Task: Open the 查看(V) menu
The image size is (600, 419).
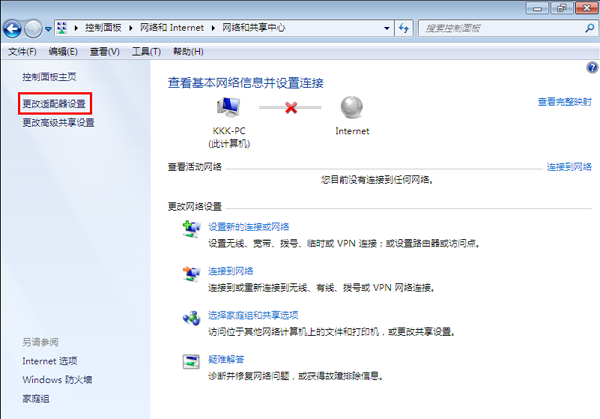Action: (x=104, y=51)
